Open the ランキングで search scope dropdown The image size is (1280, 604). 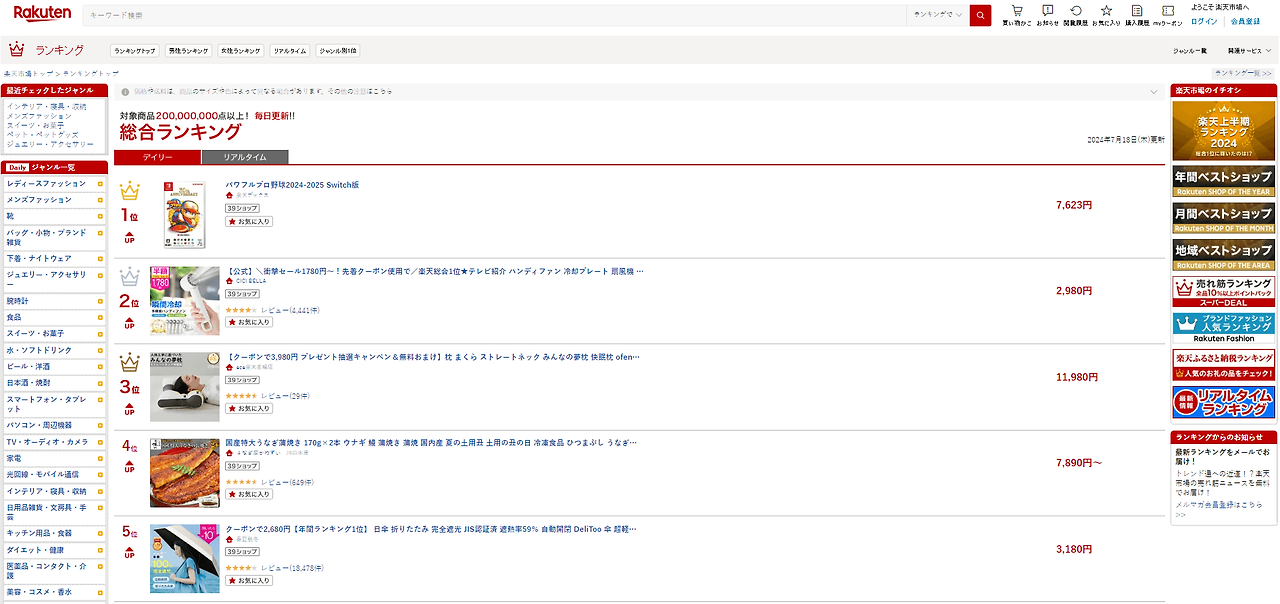[x=938, y=15]
